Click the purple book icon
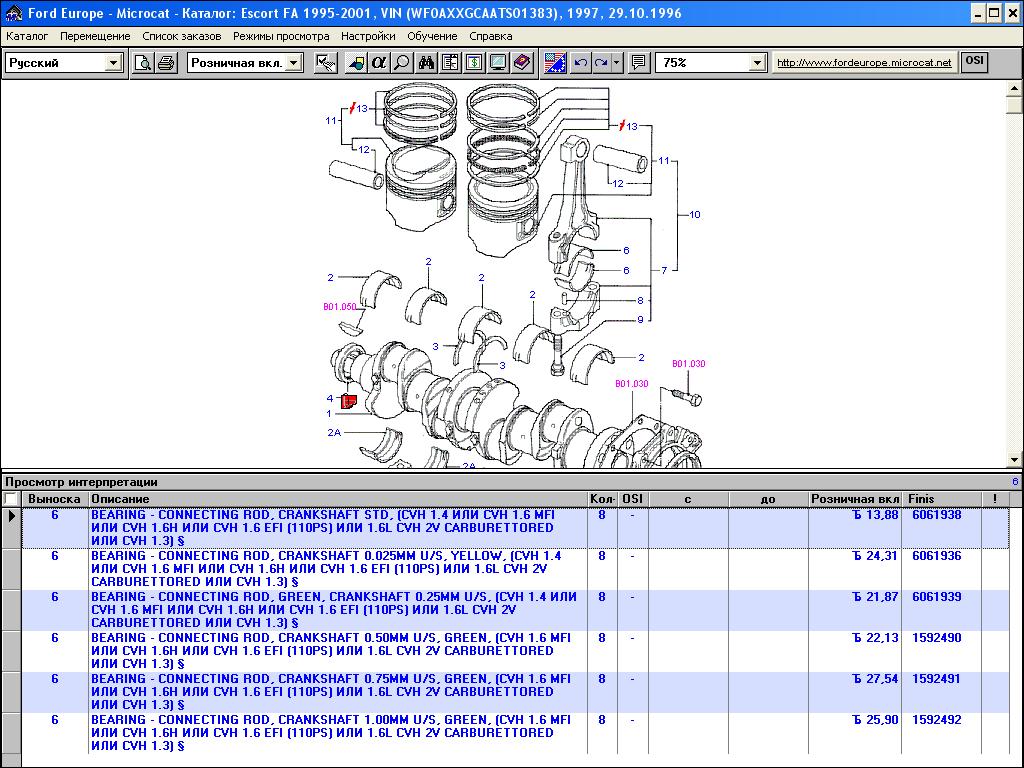 tap(521, 63)
